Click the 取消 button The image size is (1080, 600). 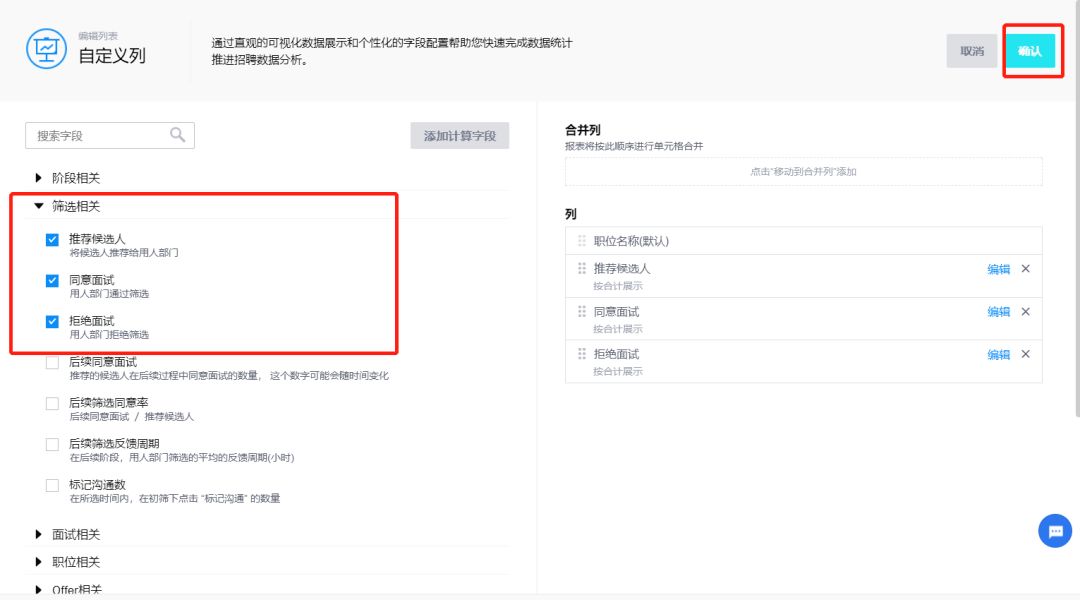971,51
